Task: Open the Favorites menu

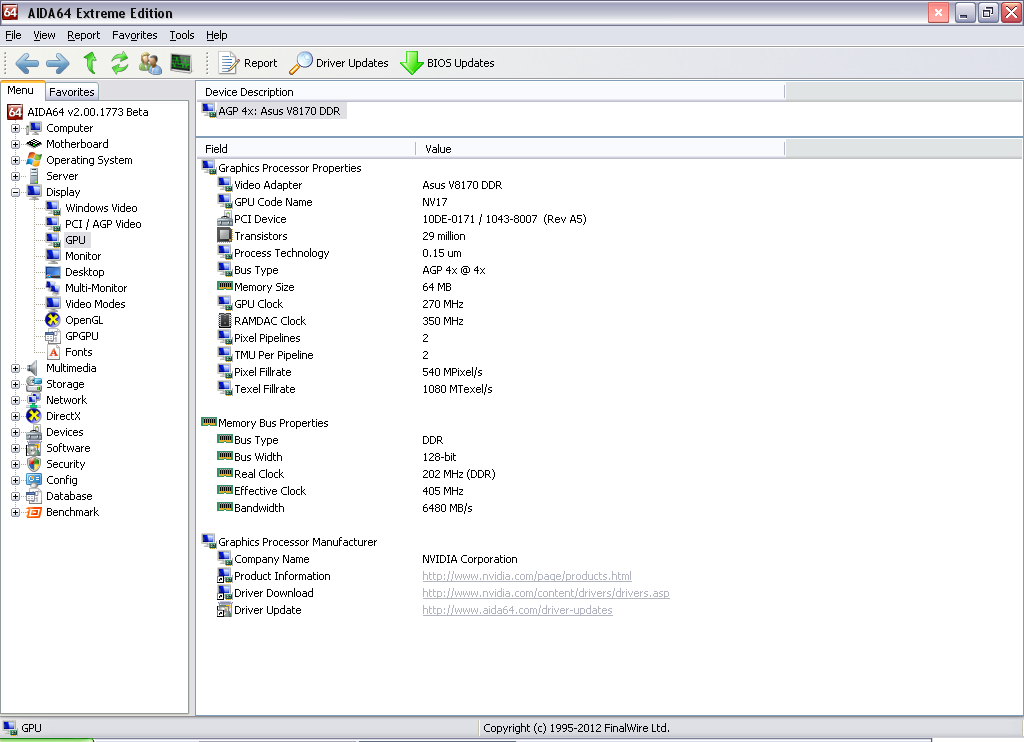Action: [135, 35]
